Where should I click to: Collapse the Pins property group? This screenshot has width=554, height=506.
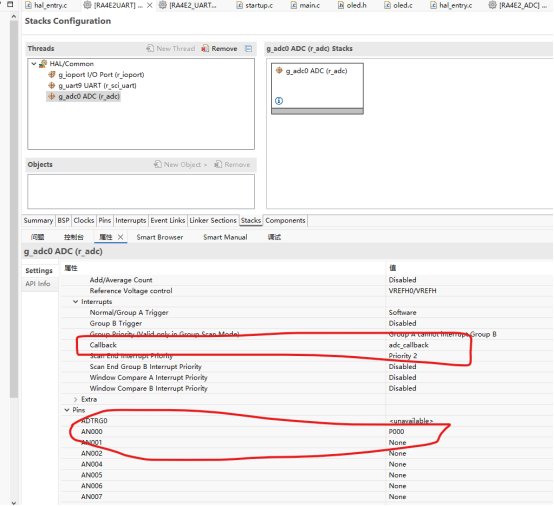click(67, 410)
